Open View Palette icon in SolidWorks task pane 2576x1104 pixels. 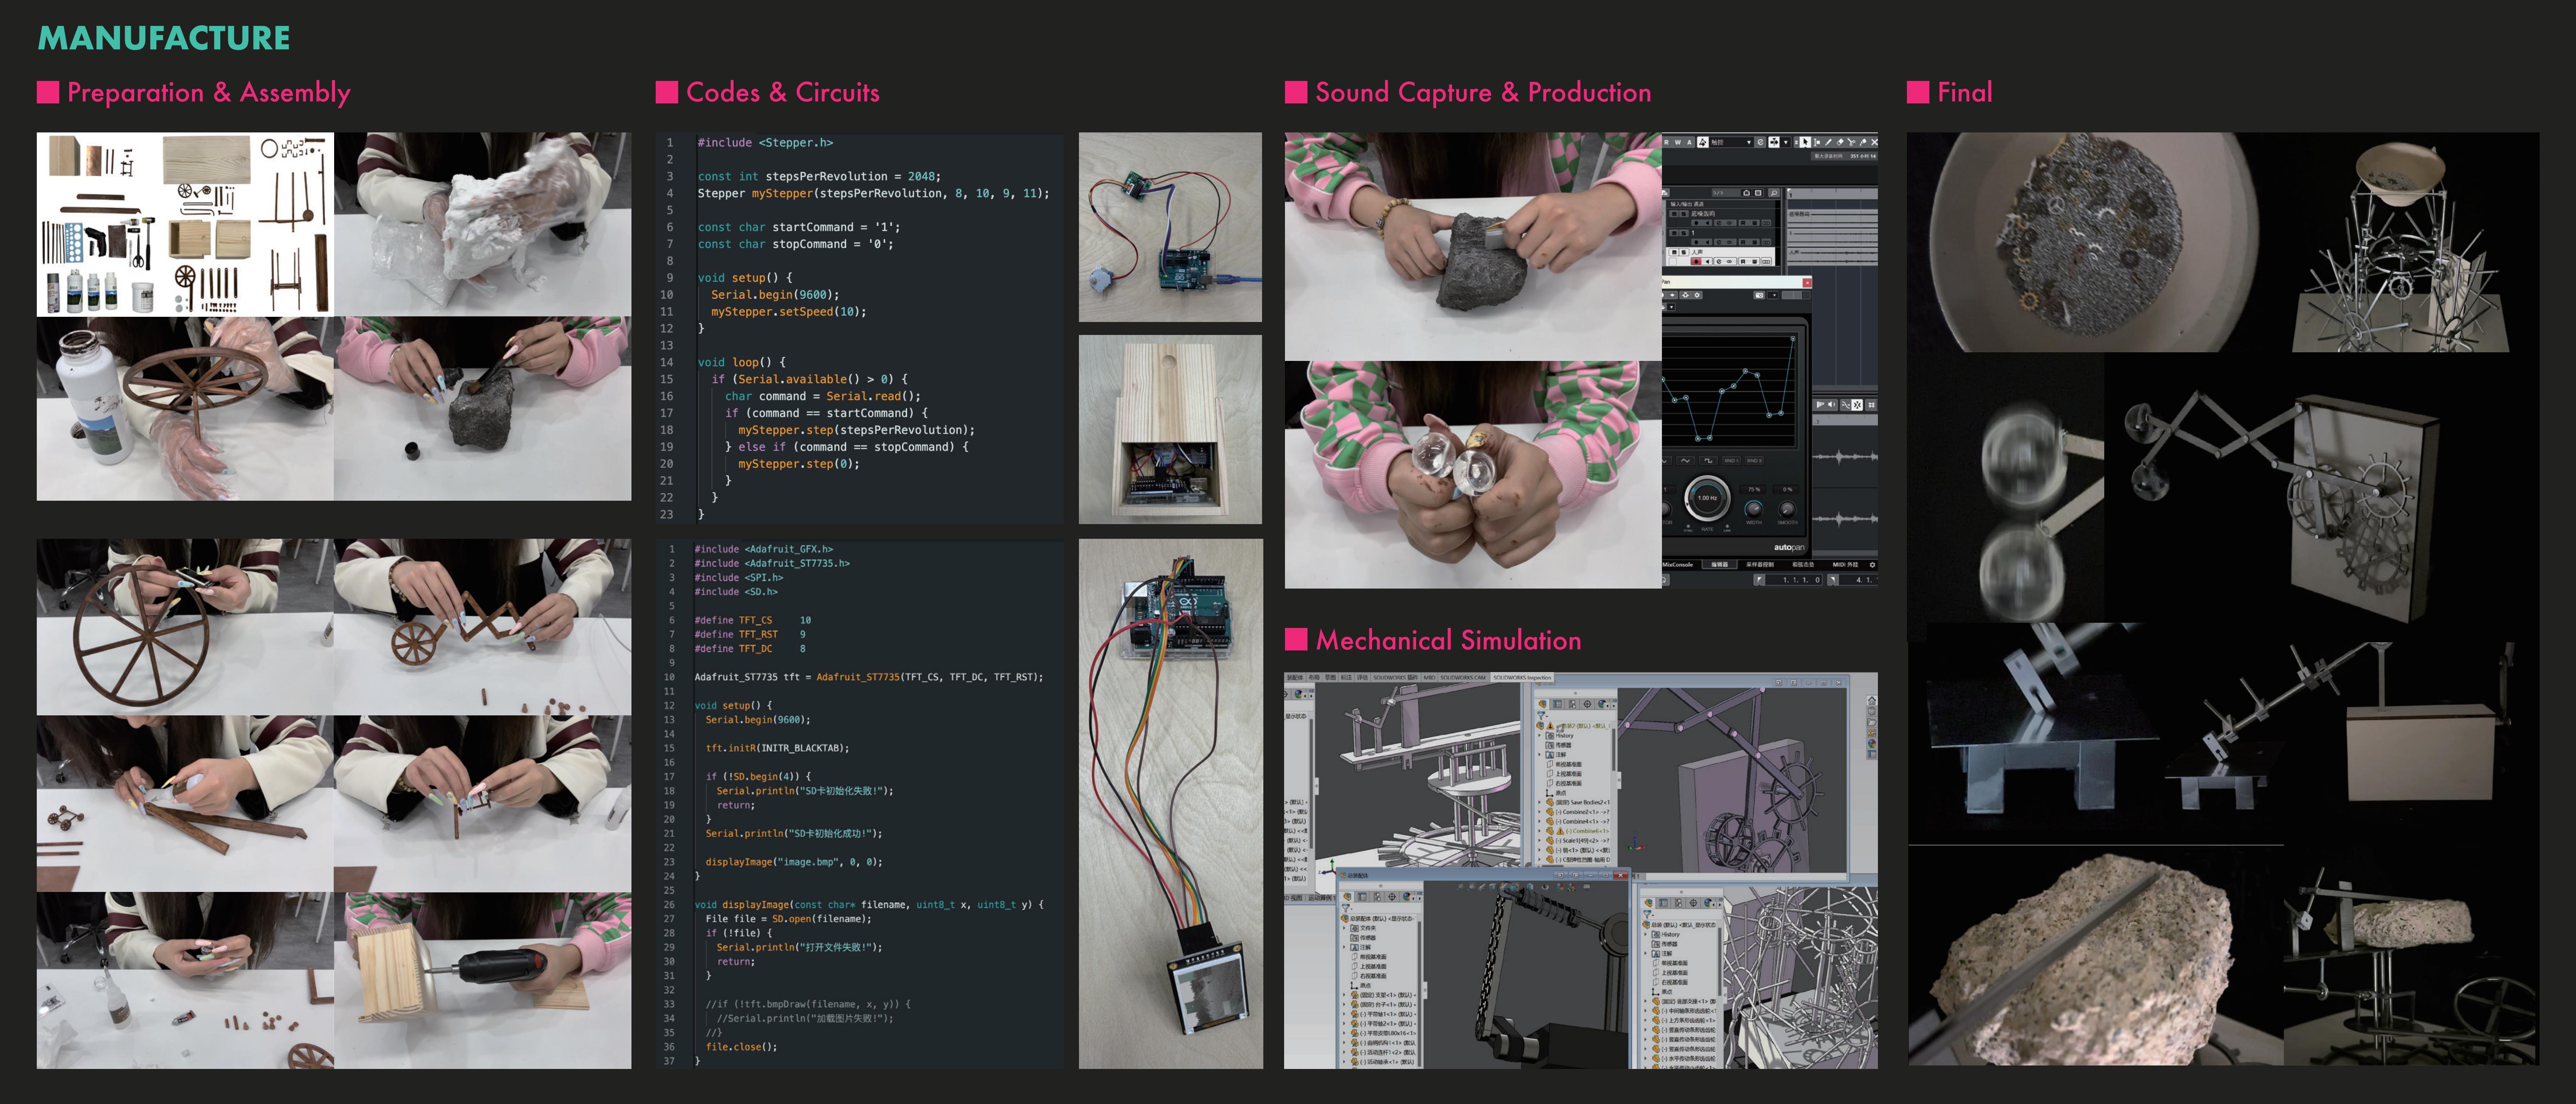[1872, 733]
